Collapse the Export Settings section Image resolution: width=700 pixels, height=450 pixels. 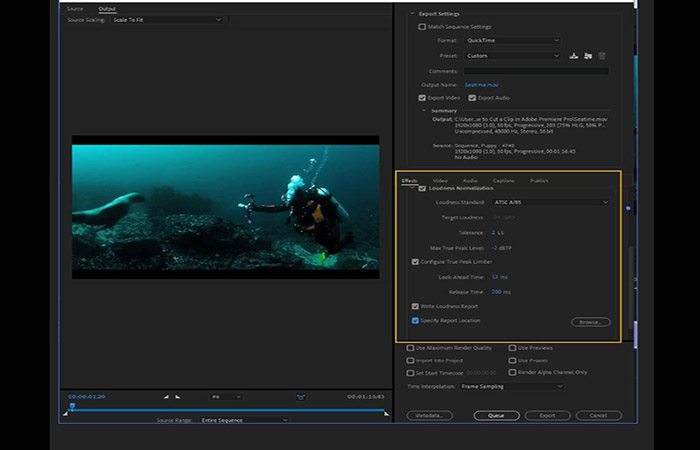(412, 14)
